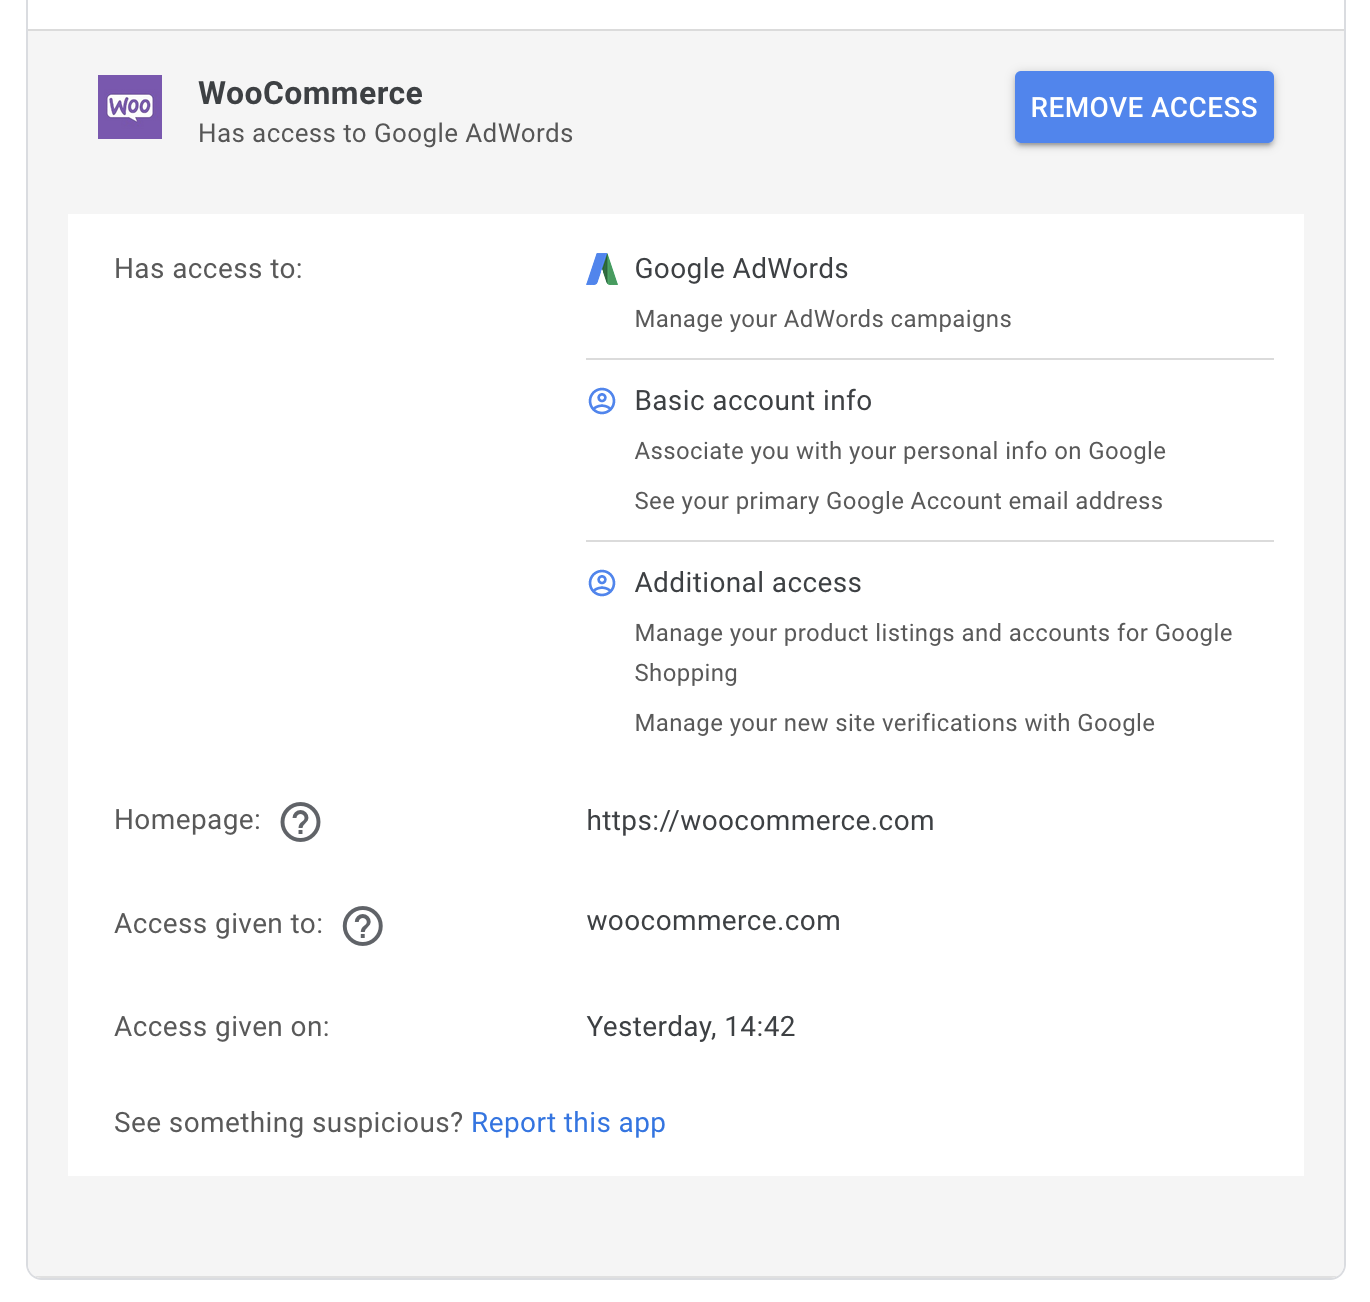Viewport: 1370px width, 1302px height.
Task: Click the WooCommerce purple logo icon
Action: 130,107
